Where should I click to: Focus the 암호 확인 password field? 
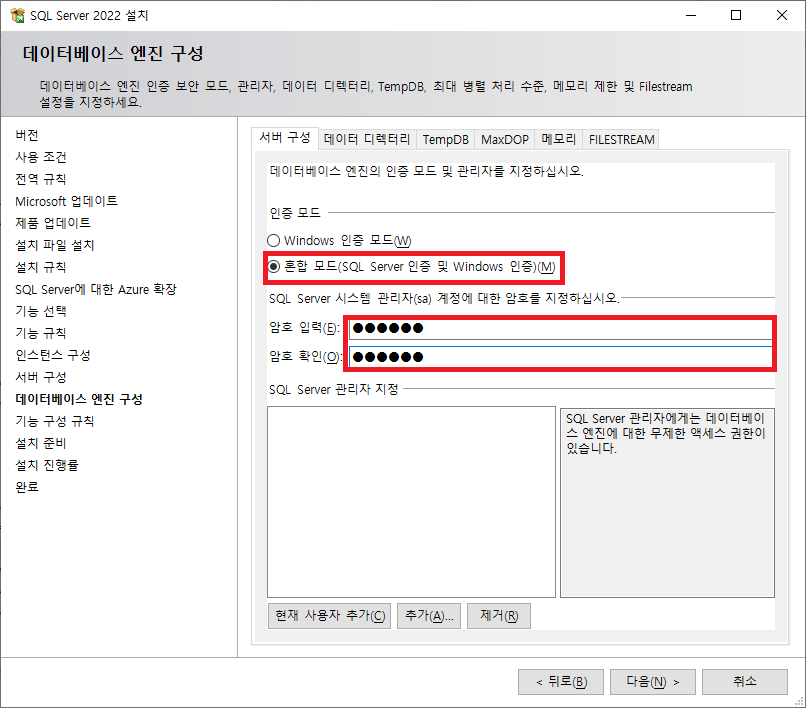tap(561, 357)
